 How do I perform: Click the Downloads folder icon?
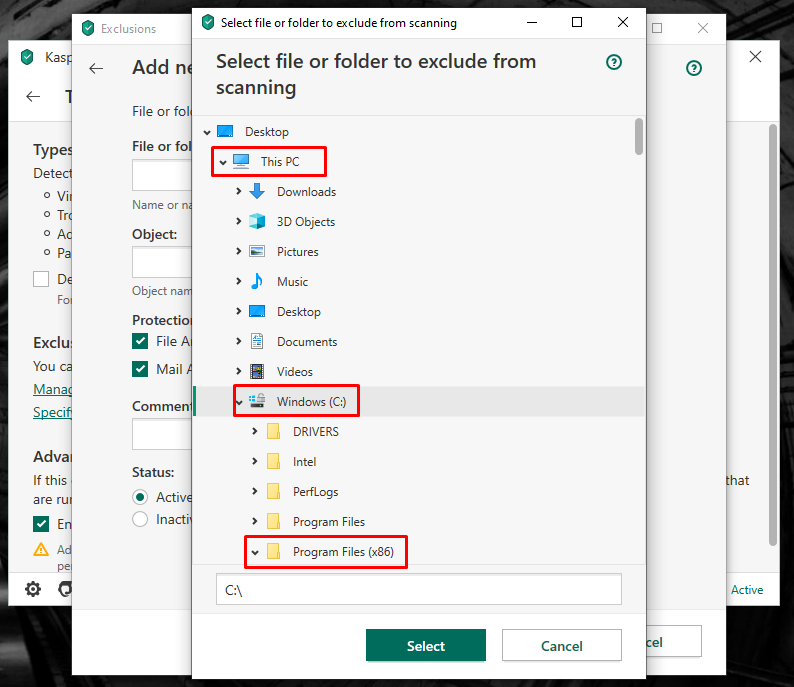(257, 191)
